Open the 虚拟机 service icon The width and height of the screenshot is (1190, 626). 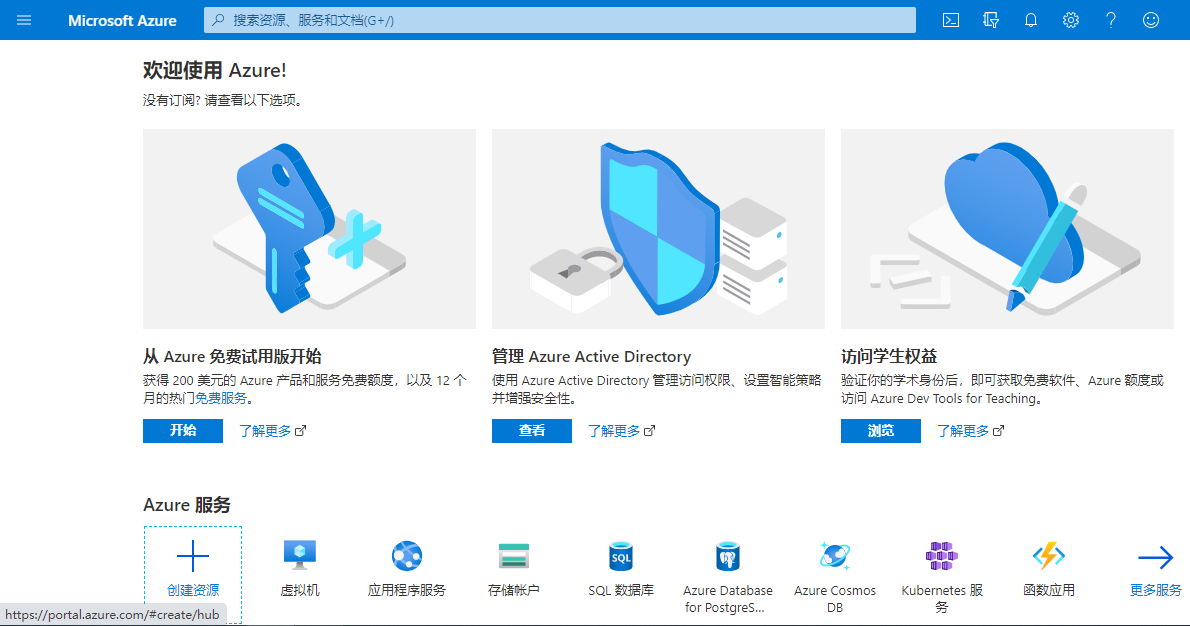click(x=300, y=556)
